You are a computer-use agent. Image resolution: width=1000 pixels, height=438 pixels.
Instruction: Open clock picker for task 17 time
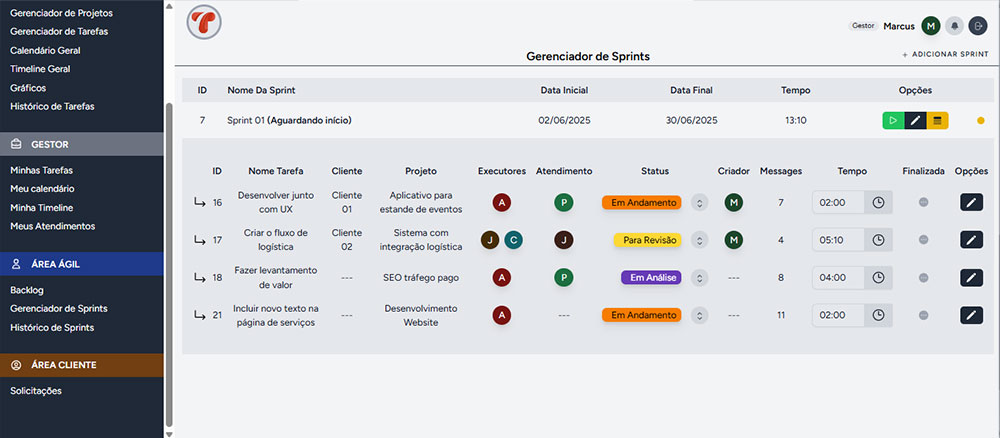878,240
